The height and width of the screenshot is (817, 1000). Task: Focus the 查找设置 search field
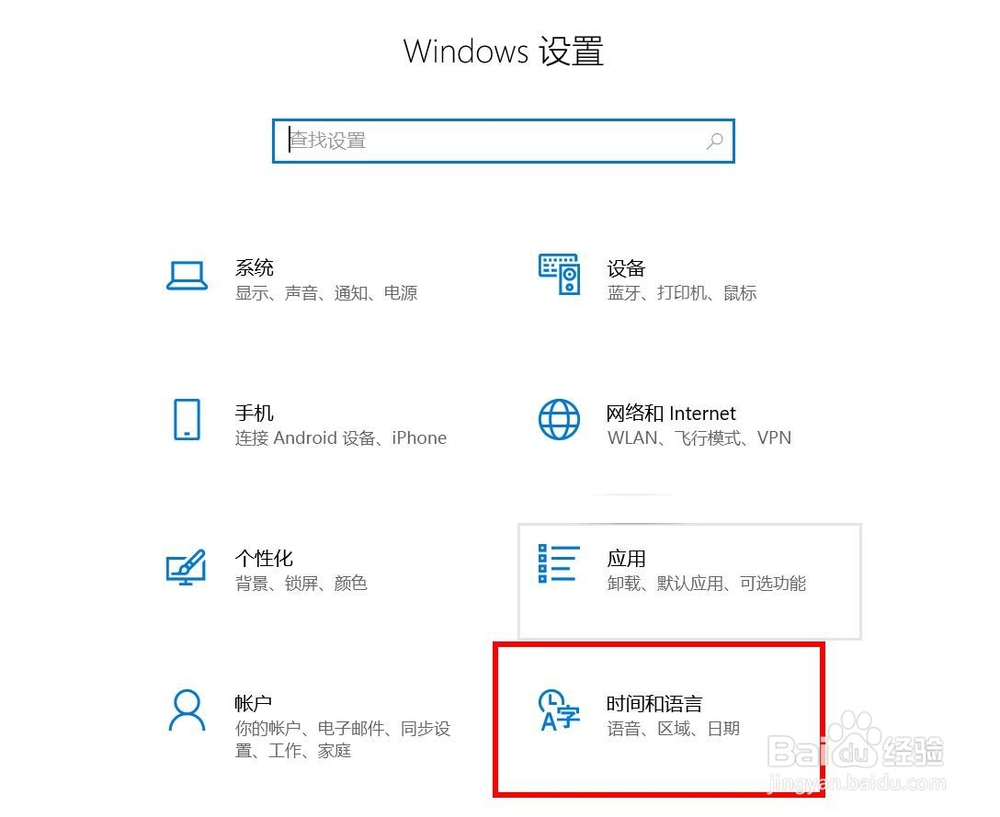[x=503, y=141]
